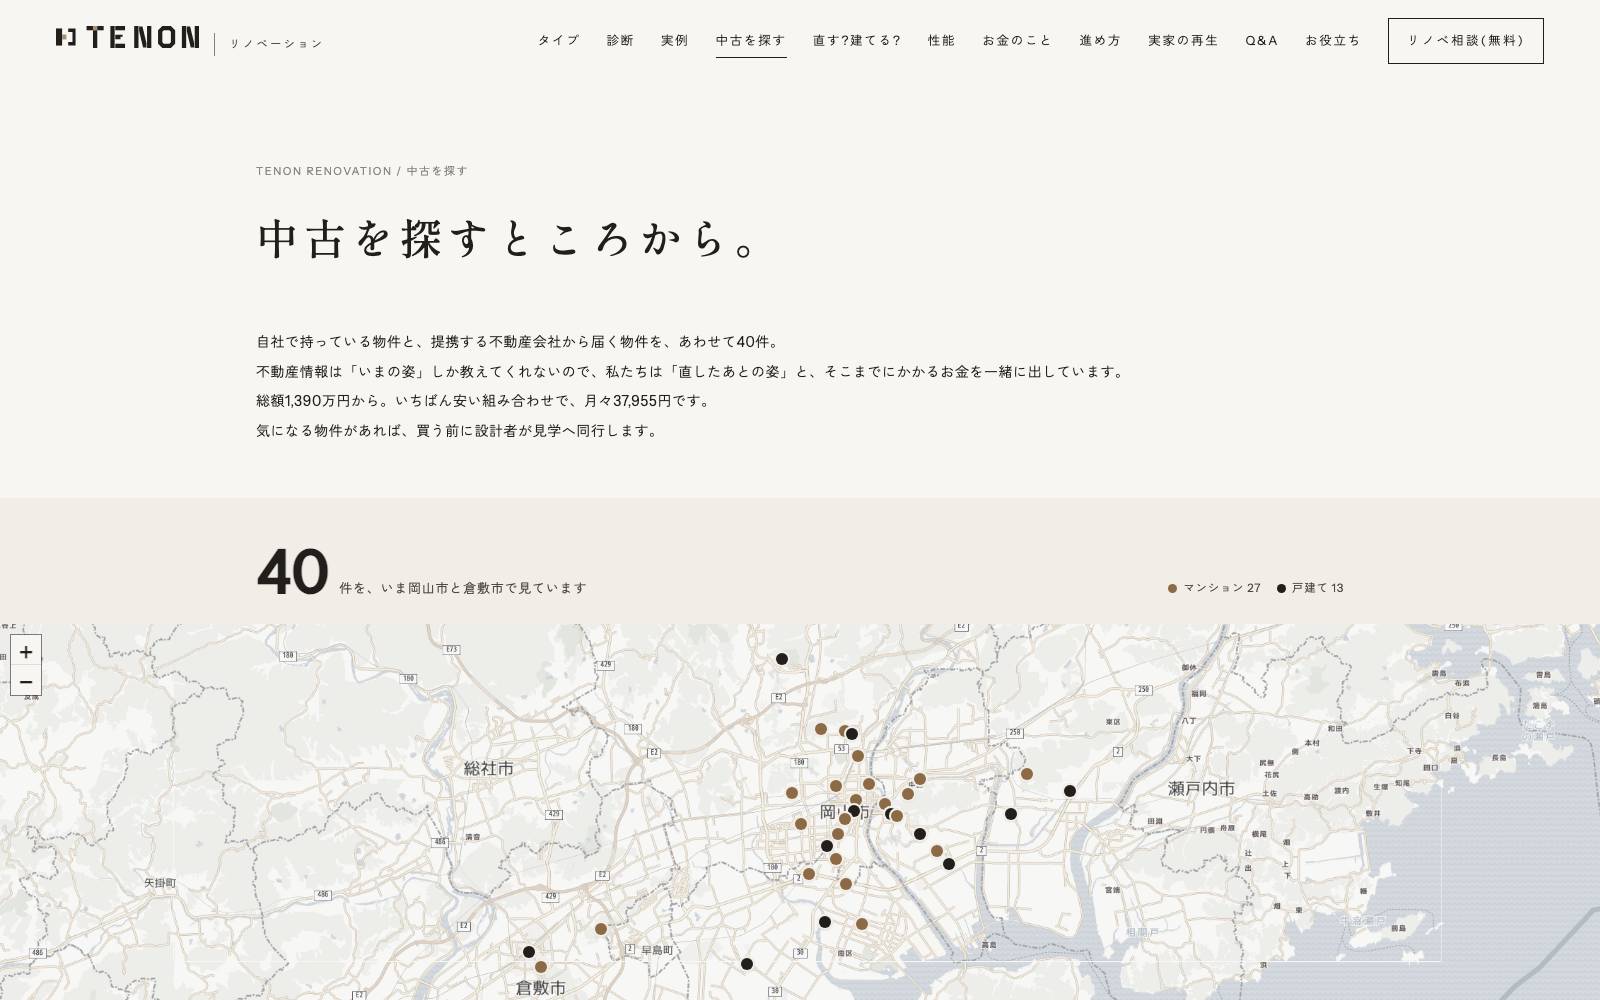Zoom out the map with minus button

(26, 682)
